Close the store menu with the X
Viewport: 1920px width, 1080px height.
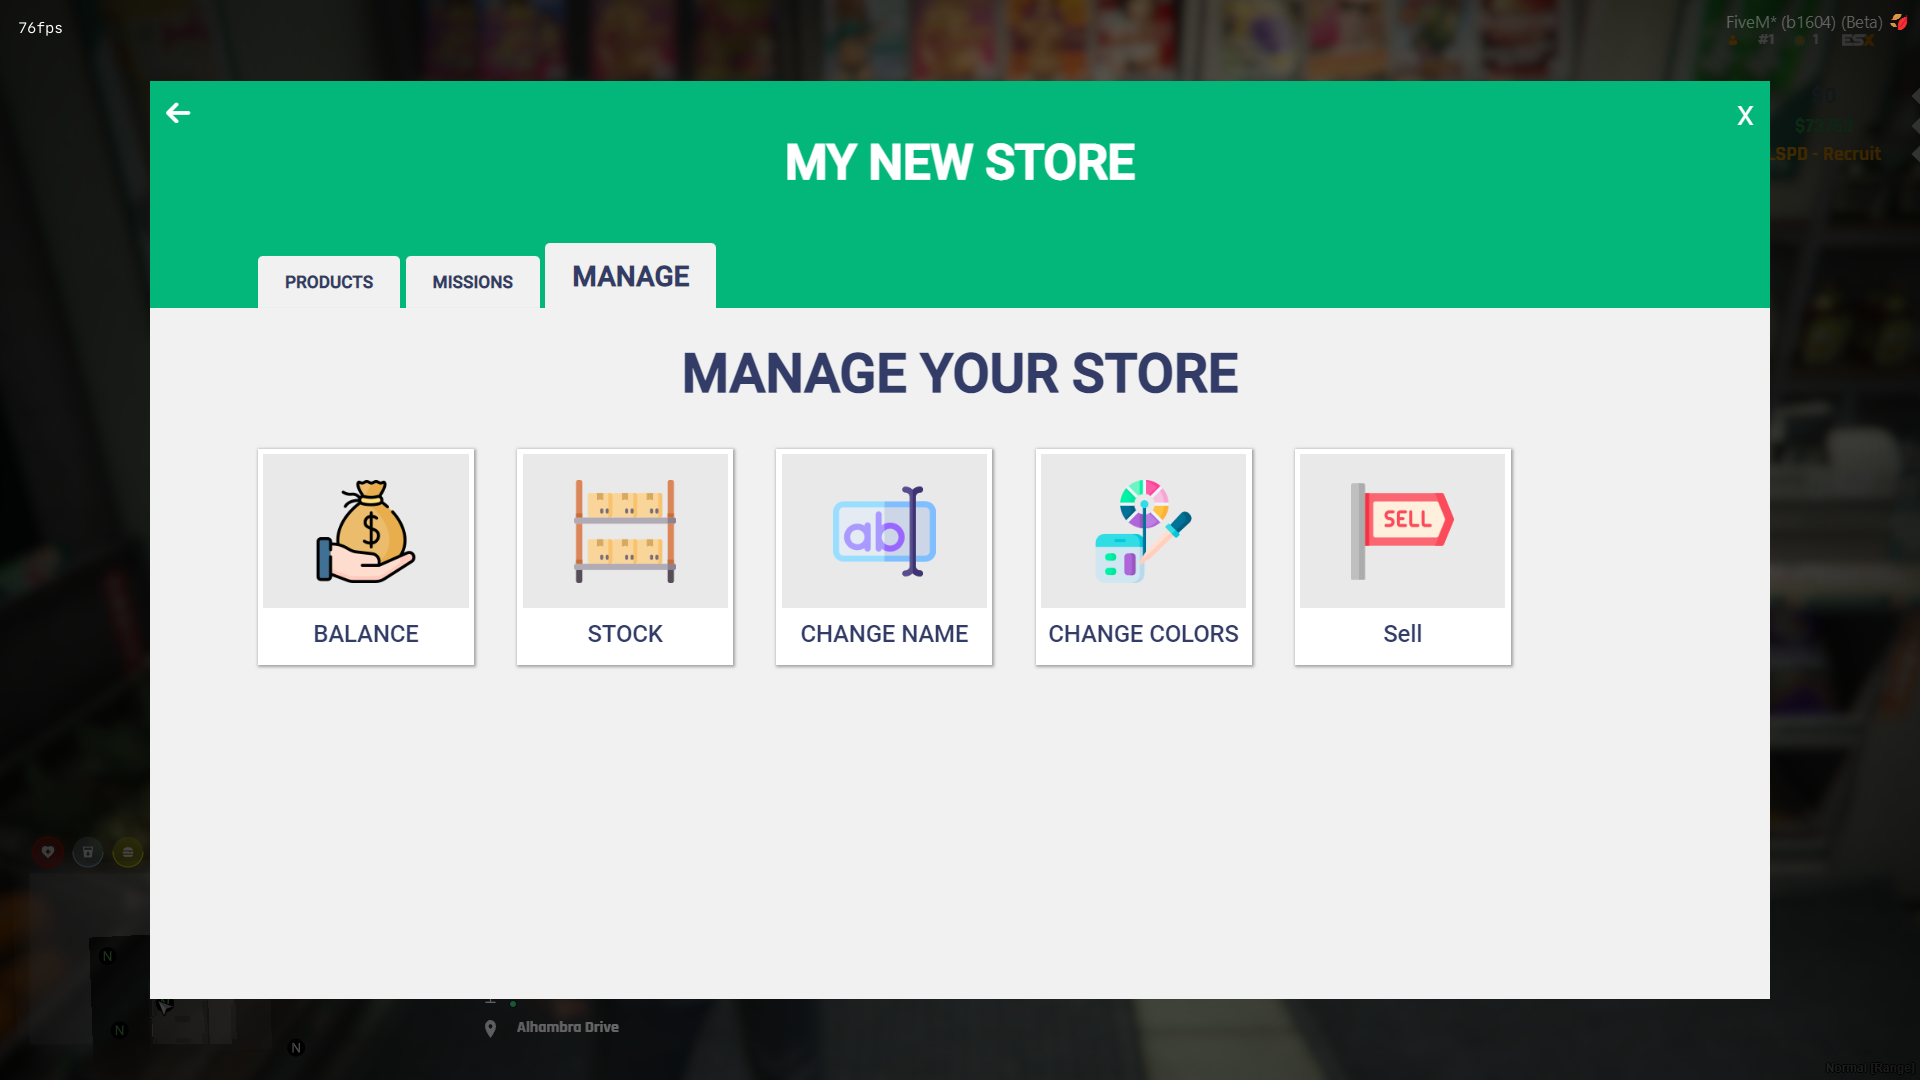pyautogui.click(x=1744, y=115)
